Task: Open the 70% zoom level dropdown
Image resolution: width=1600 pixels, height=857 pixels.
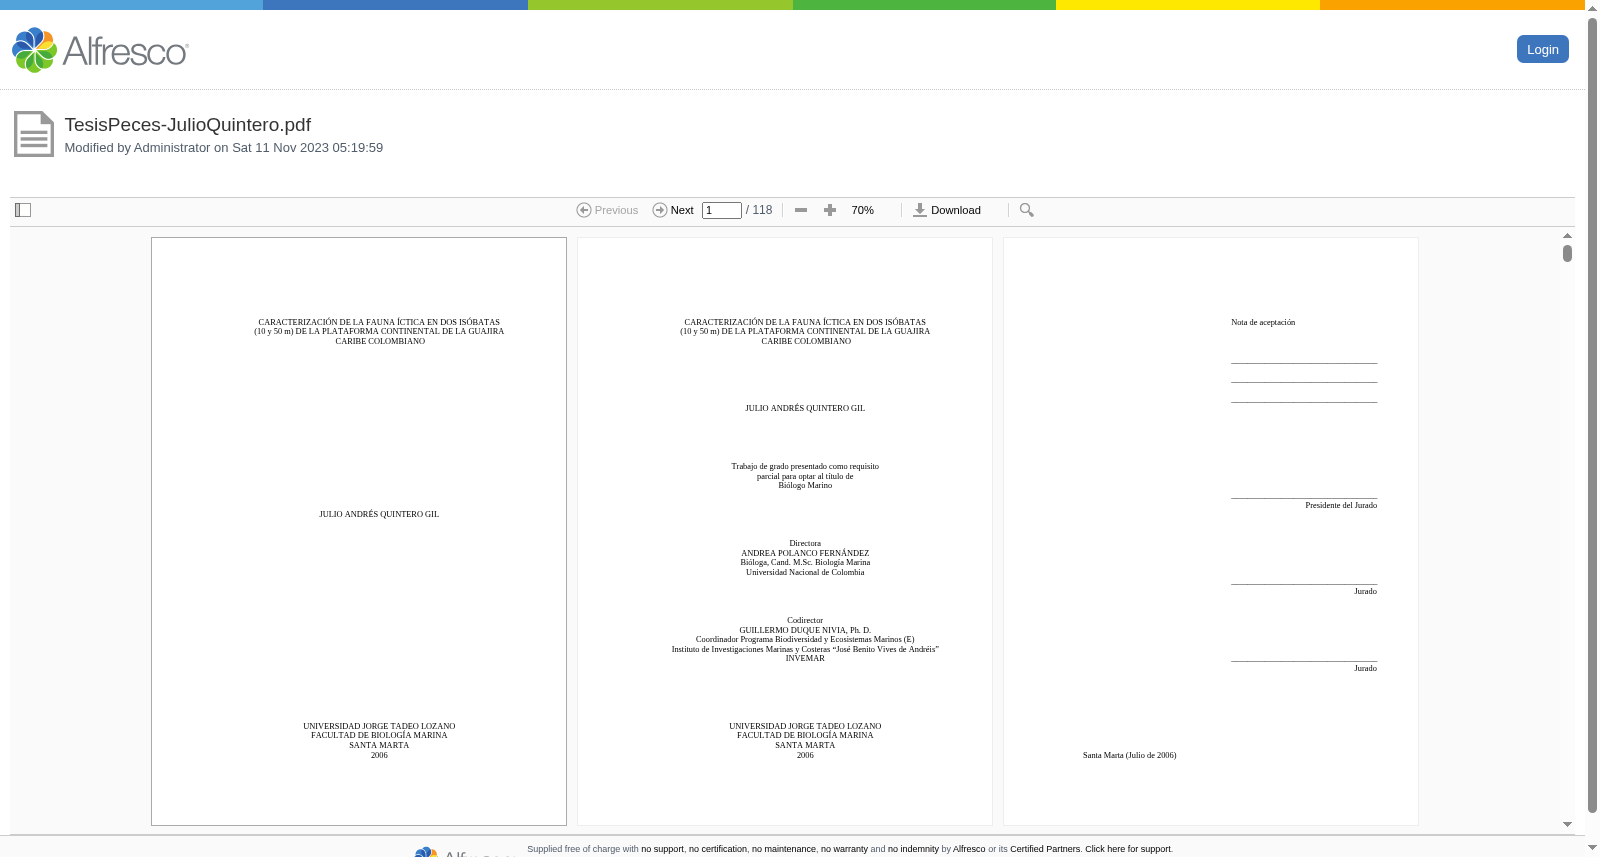Action: pos(863,210)
